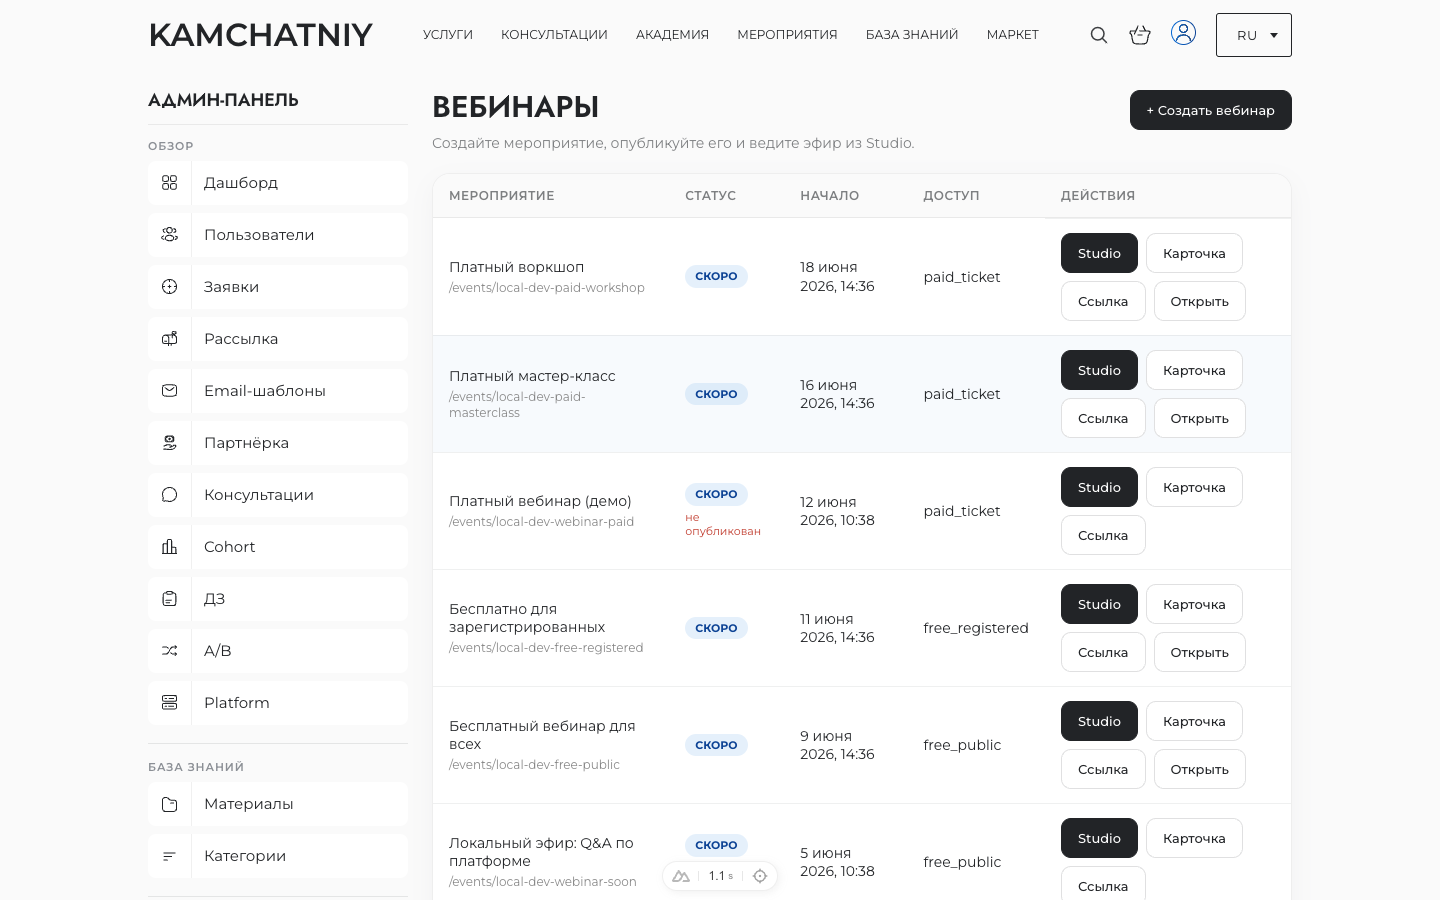This screenshot has height=900, width=1440.
Task: Open the RU language dropdown
Action: coord(1253,35)
